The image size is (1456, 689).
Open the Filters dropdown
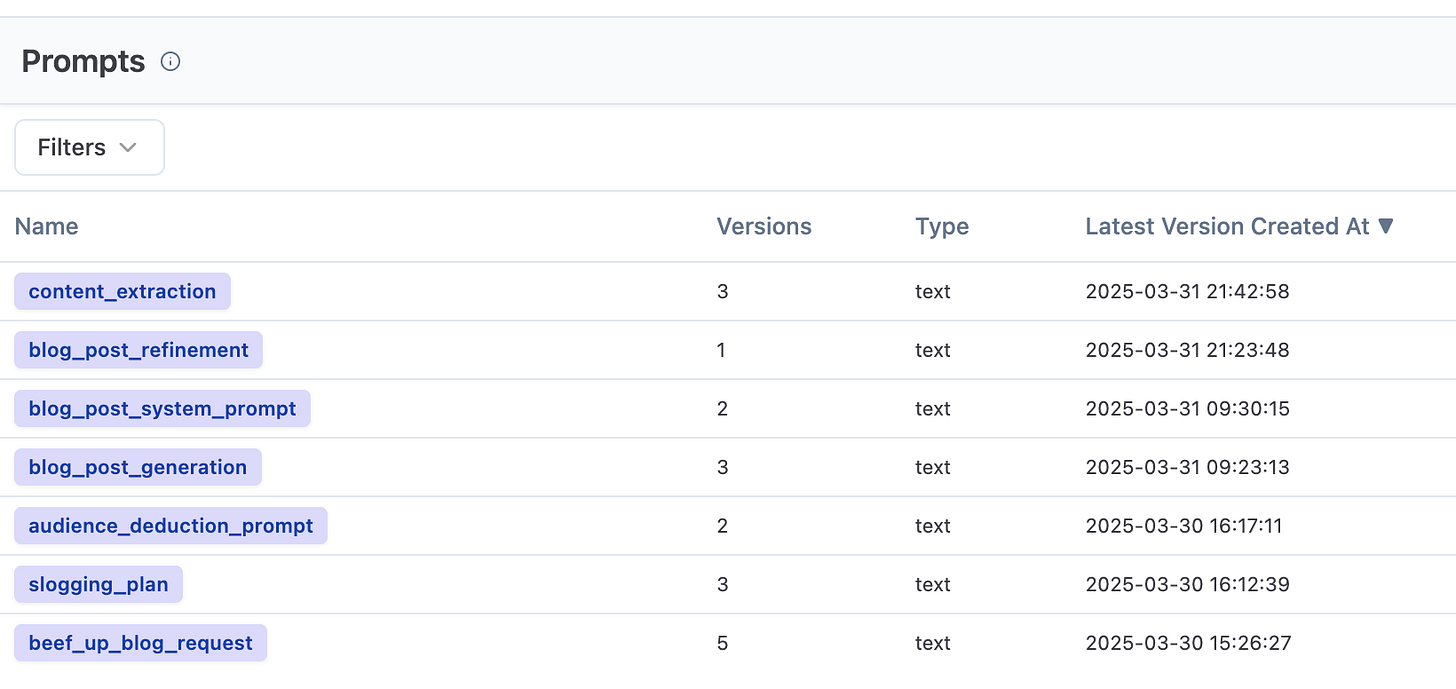click(x=89, y=147)
